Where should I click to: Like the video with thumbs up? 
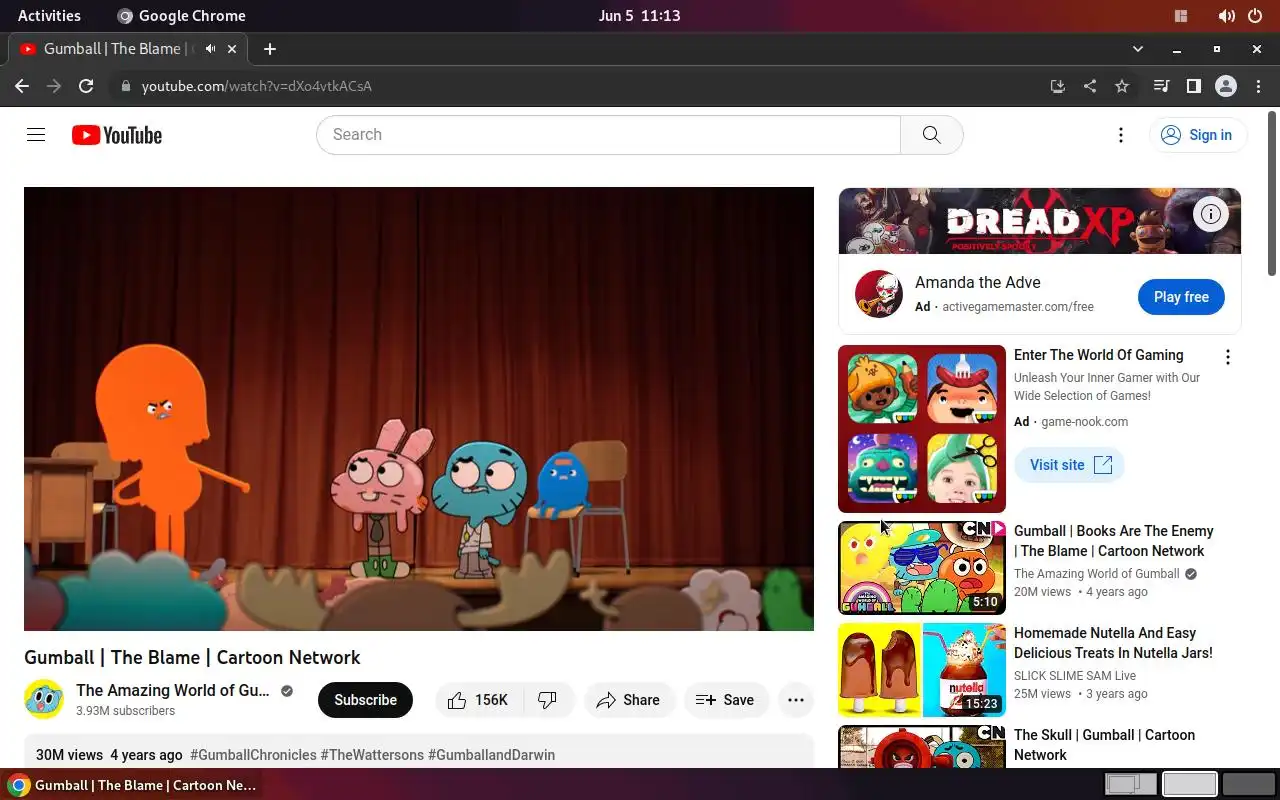tap(478, 700)
